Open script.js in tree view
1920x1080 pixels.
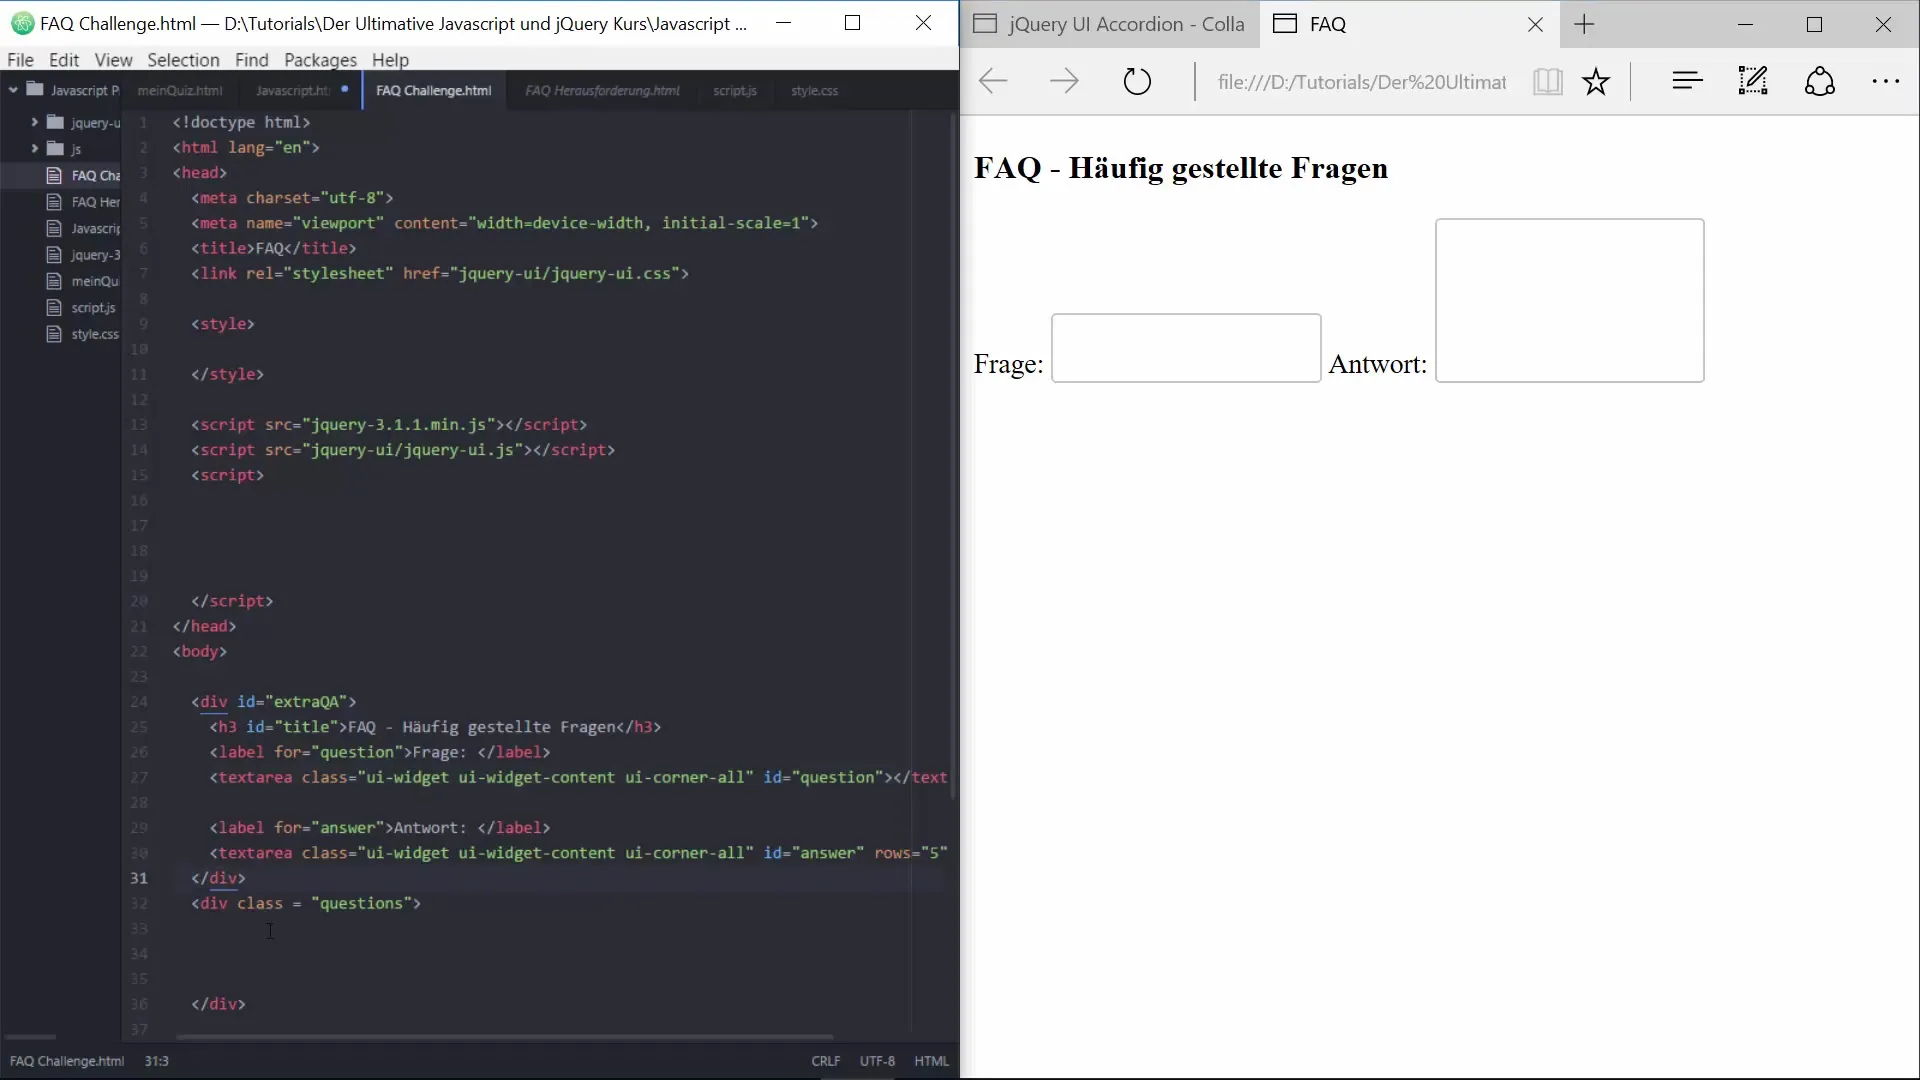pyautogui.click(x=81, y=308)
